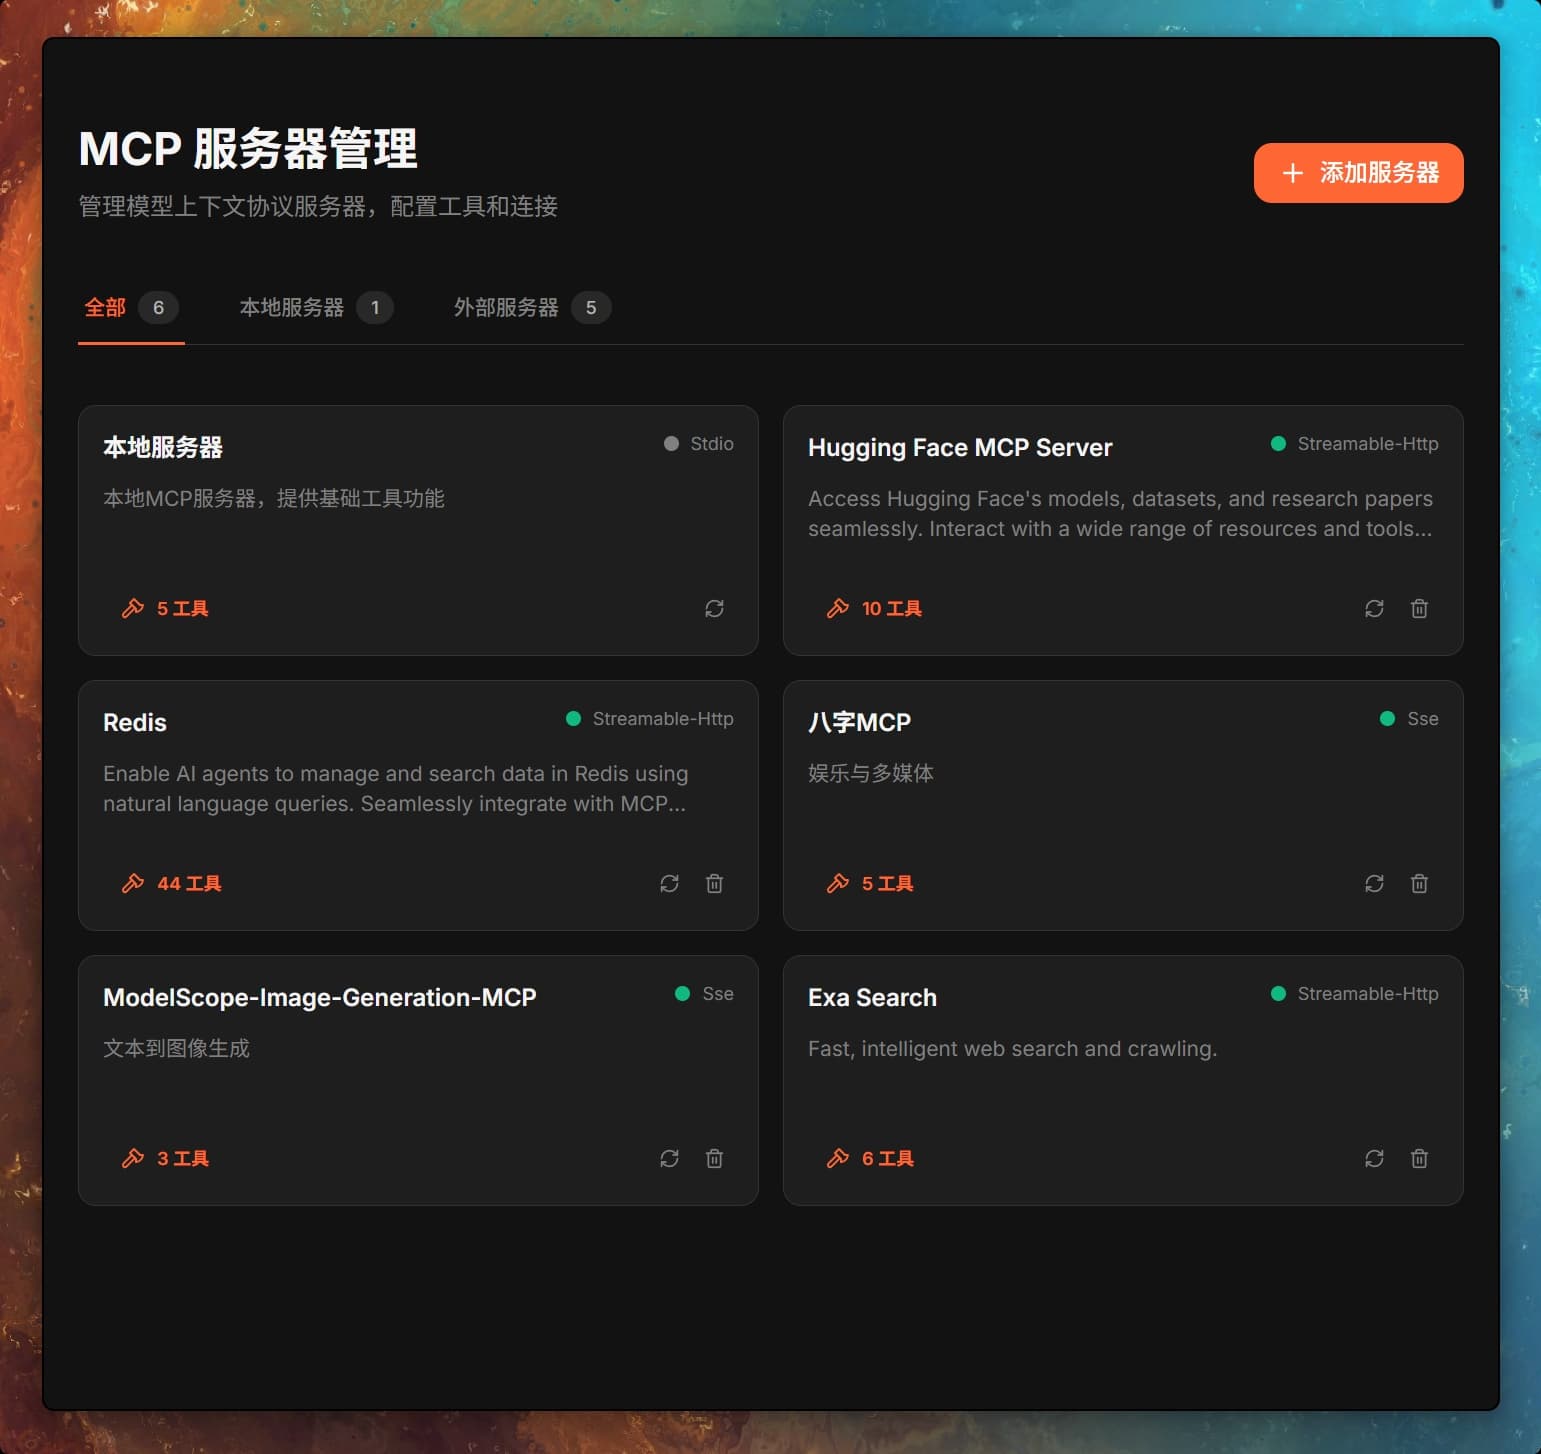
Task: Refresh the ModelScope-Image-Generation-MCP server
Action: pos(670,1158)
